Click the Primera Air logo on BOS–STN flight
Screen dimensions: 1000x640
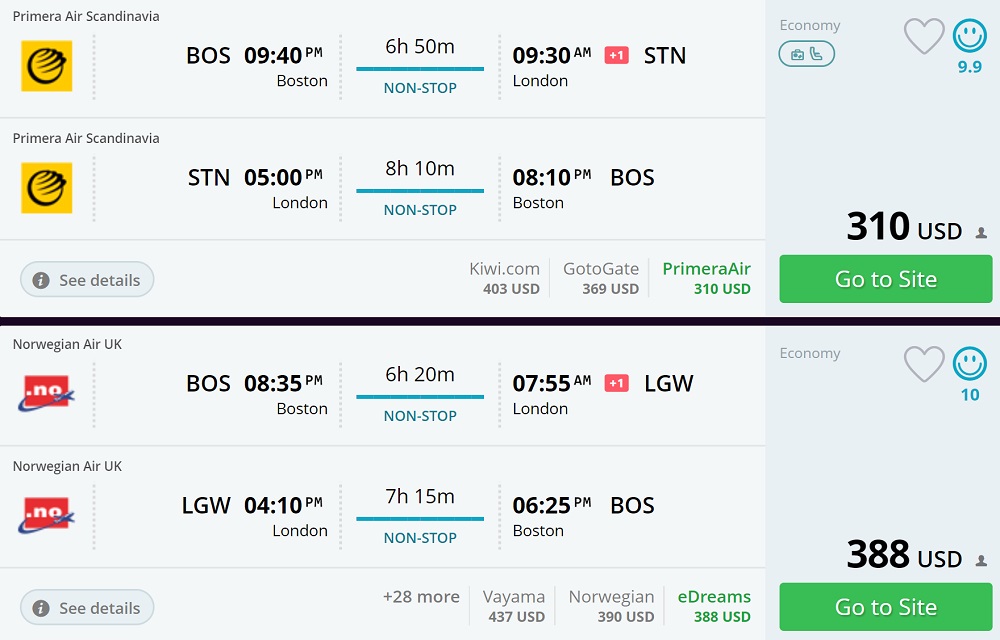point(46,66)
